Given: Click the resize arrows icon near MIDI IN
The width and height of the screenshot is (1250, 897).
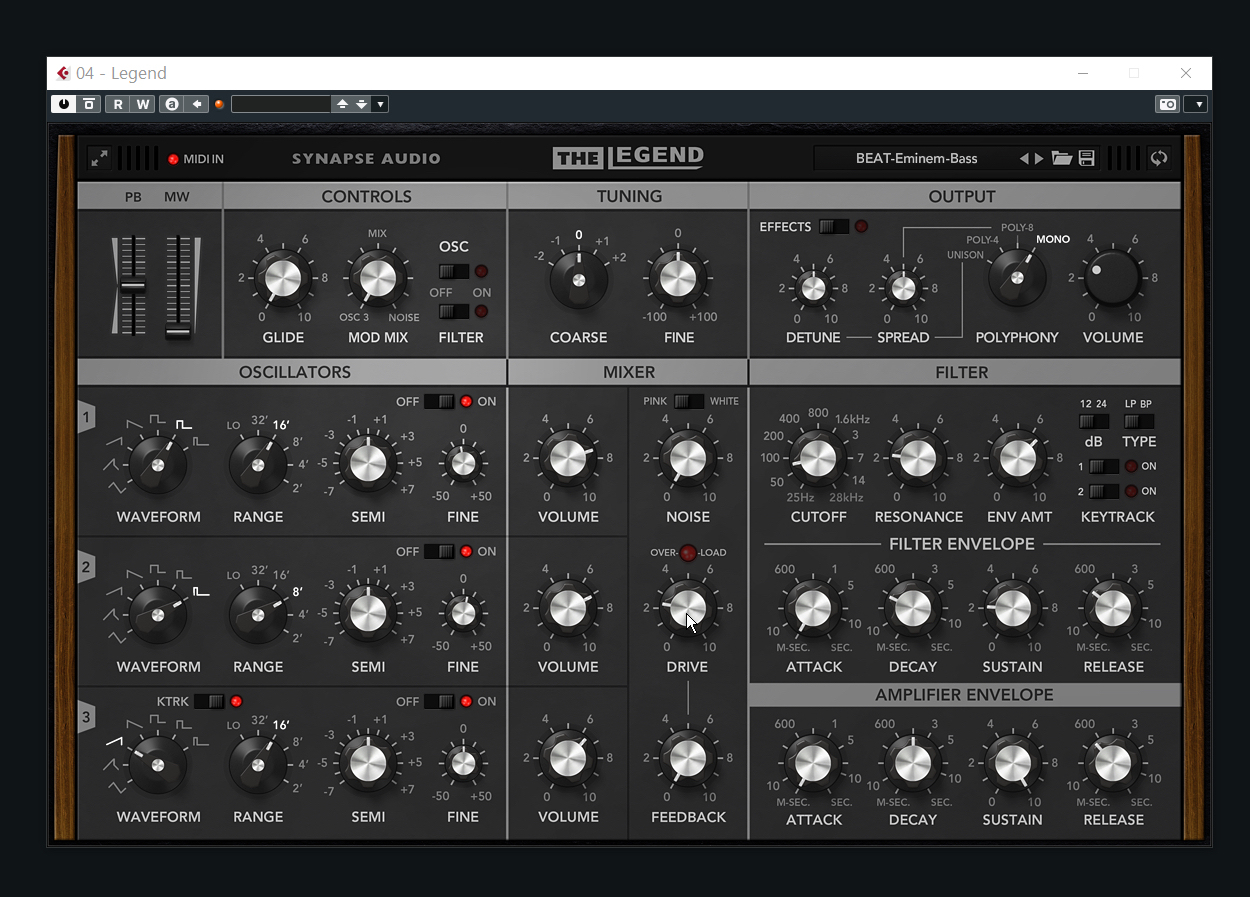Looking at the screenshot, I should pos(99,158).
